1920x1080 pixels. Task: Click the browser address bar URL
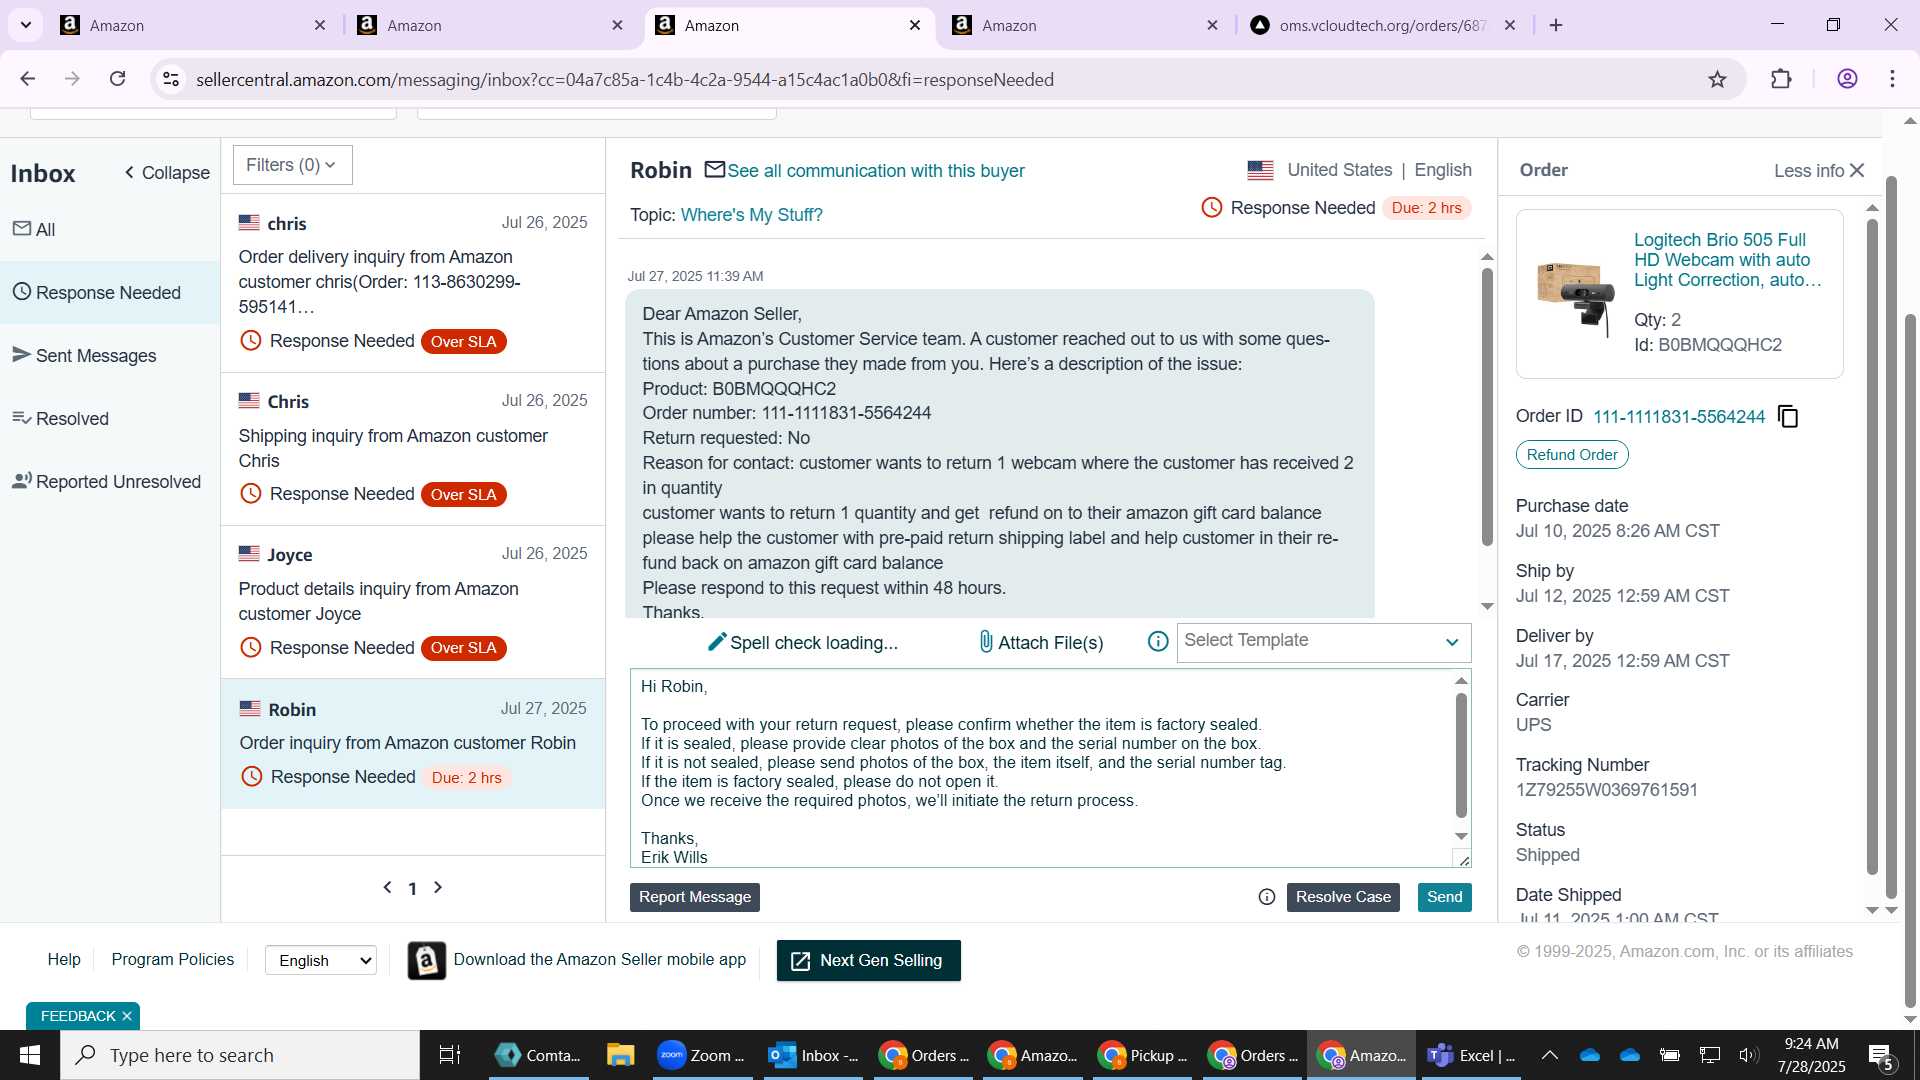625,79
